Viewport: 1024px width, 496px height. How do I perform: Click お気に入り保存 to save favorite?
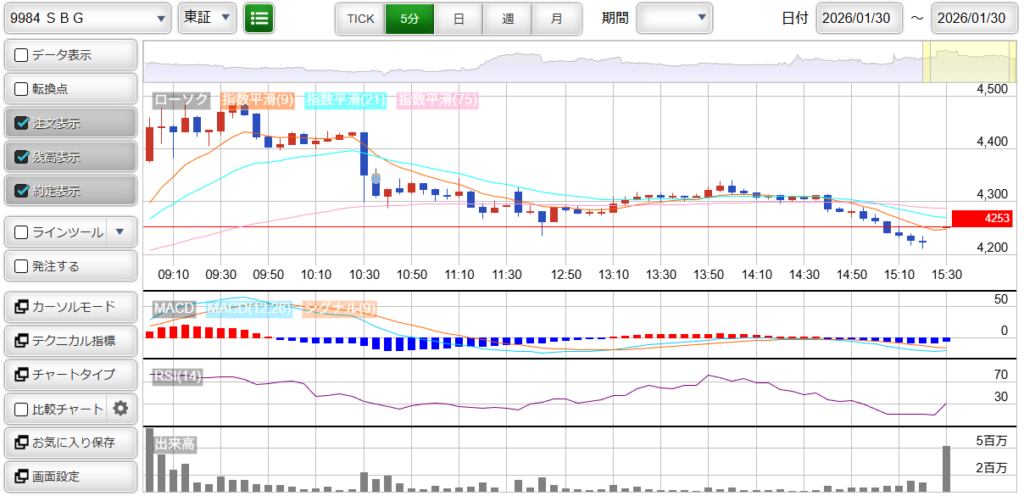point(70,442)
